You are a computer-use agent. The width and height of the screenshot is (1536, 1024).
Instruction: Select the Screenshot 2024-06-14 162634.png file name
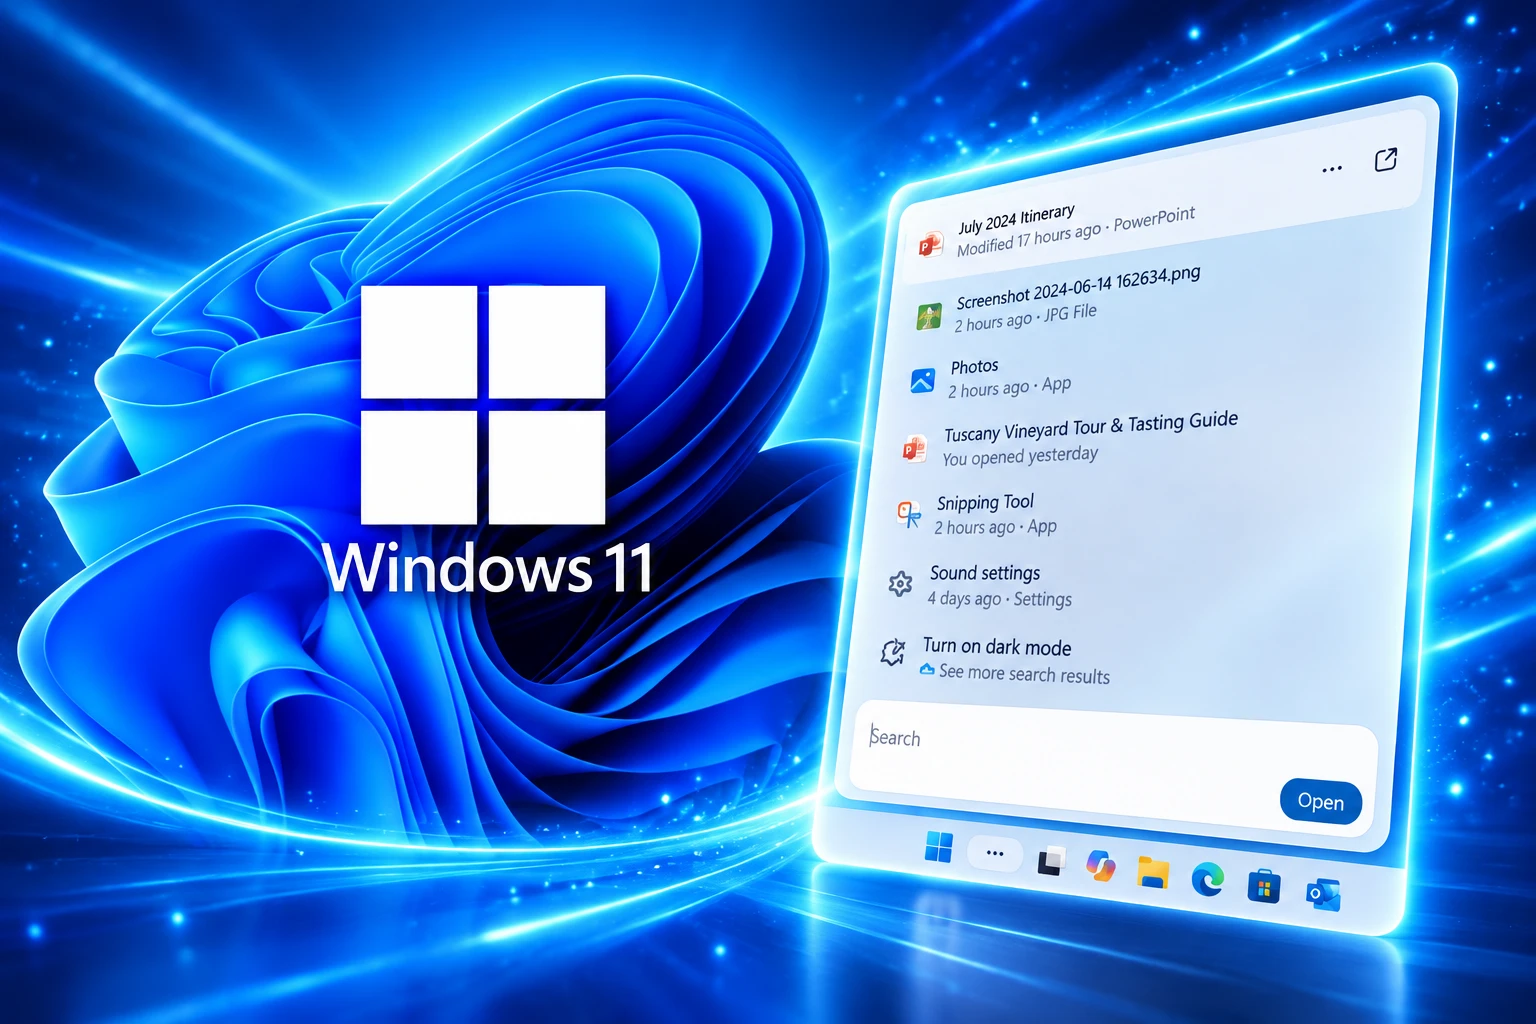(x=1078, y=288)
